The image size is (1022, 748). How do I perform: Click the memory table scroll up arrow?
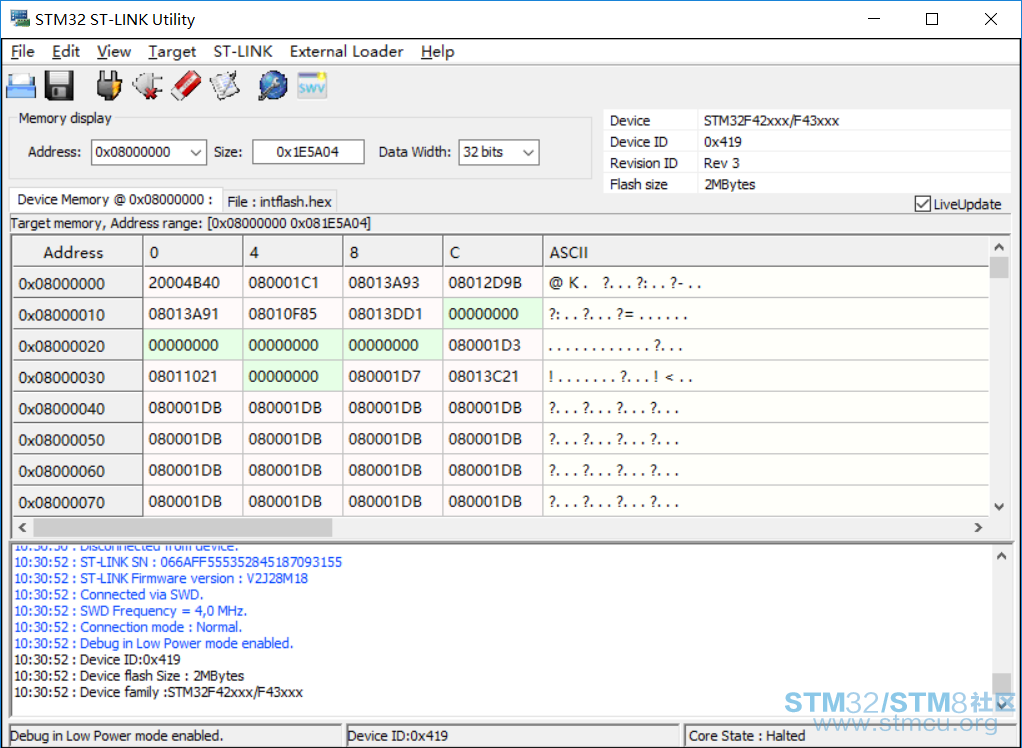click(x=999, y=246)
